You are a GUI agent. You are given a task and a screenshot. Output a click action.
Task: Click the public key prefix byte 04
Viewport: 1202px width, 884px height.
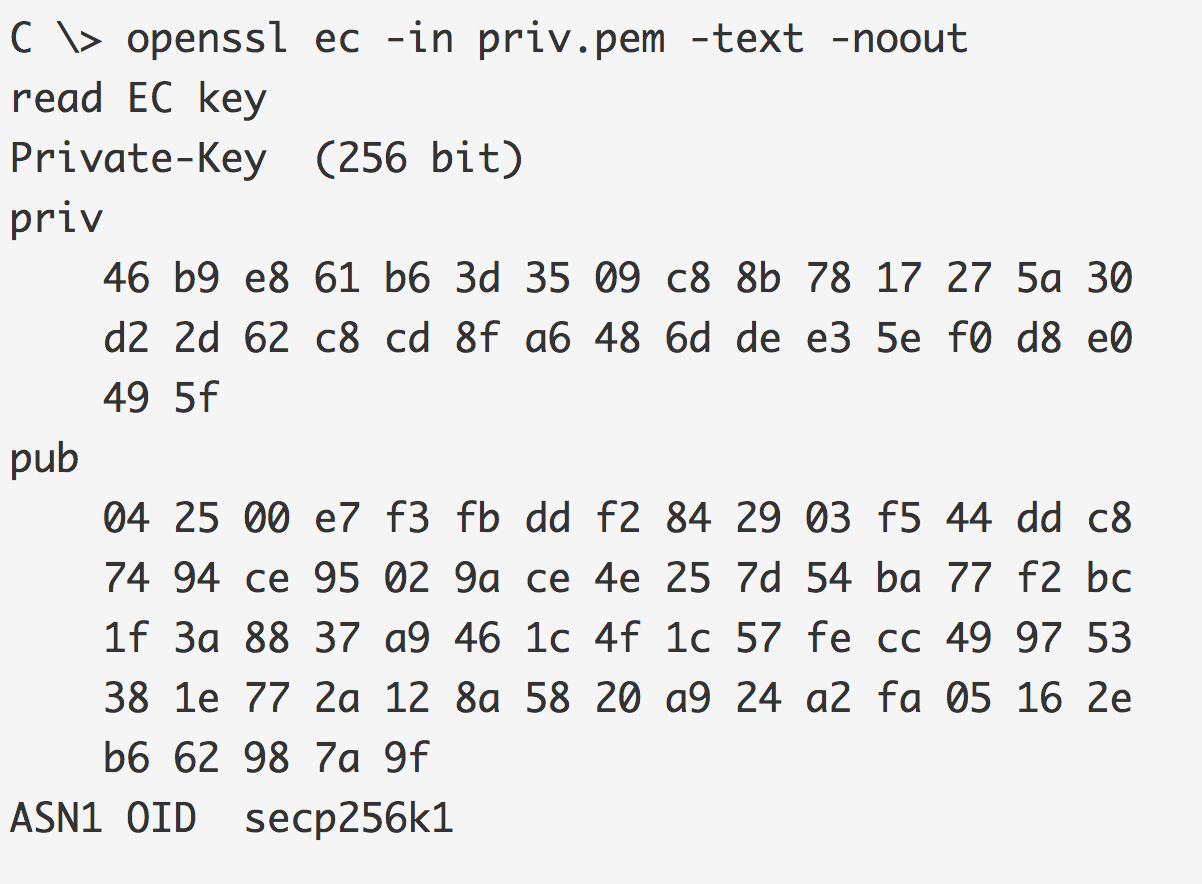(x=126, y=519)
